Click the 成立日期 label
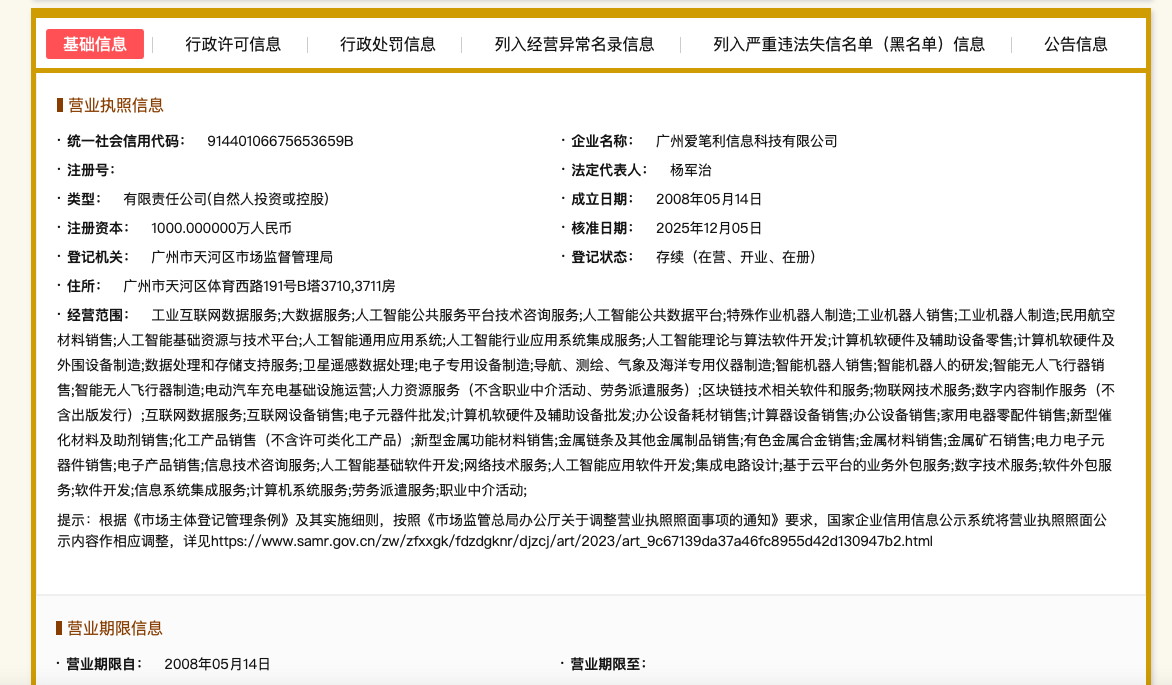Image resolution: width=1172 pixels, height=685 pixels. point(602,199)
